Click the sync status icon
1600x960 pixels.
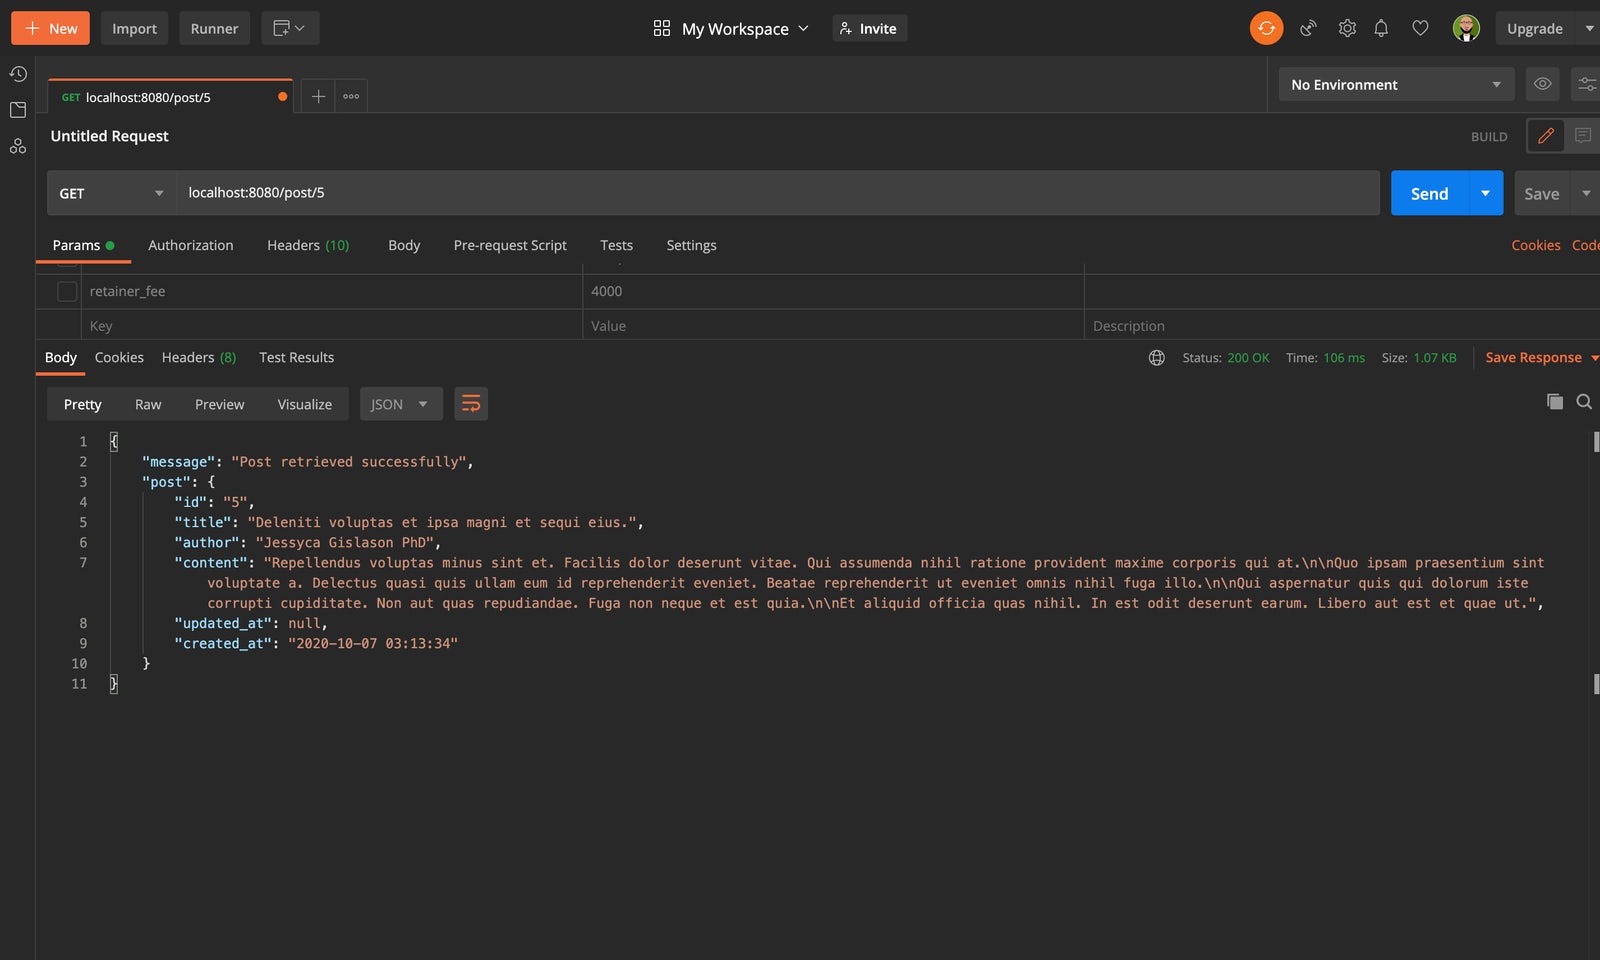[1266, 28]
